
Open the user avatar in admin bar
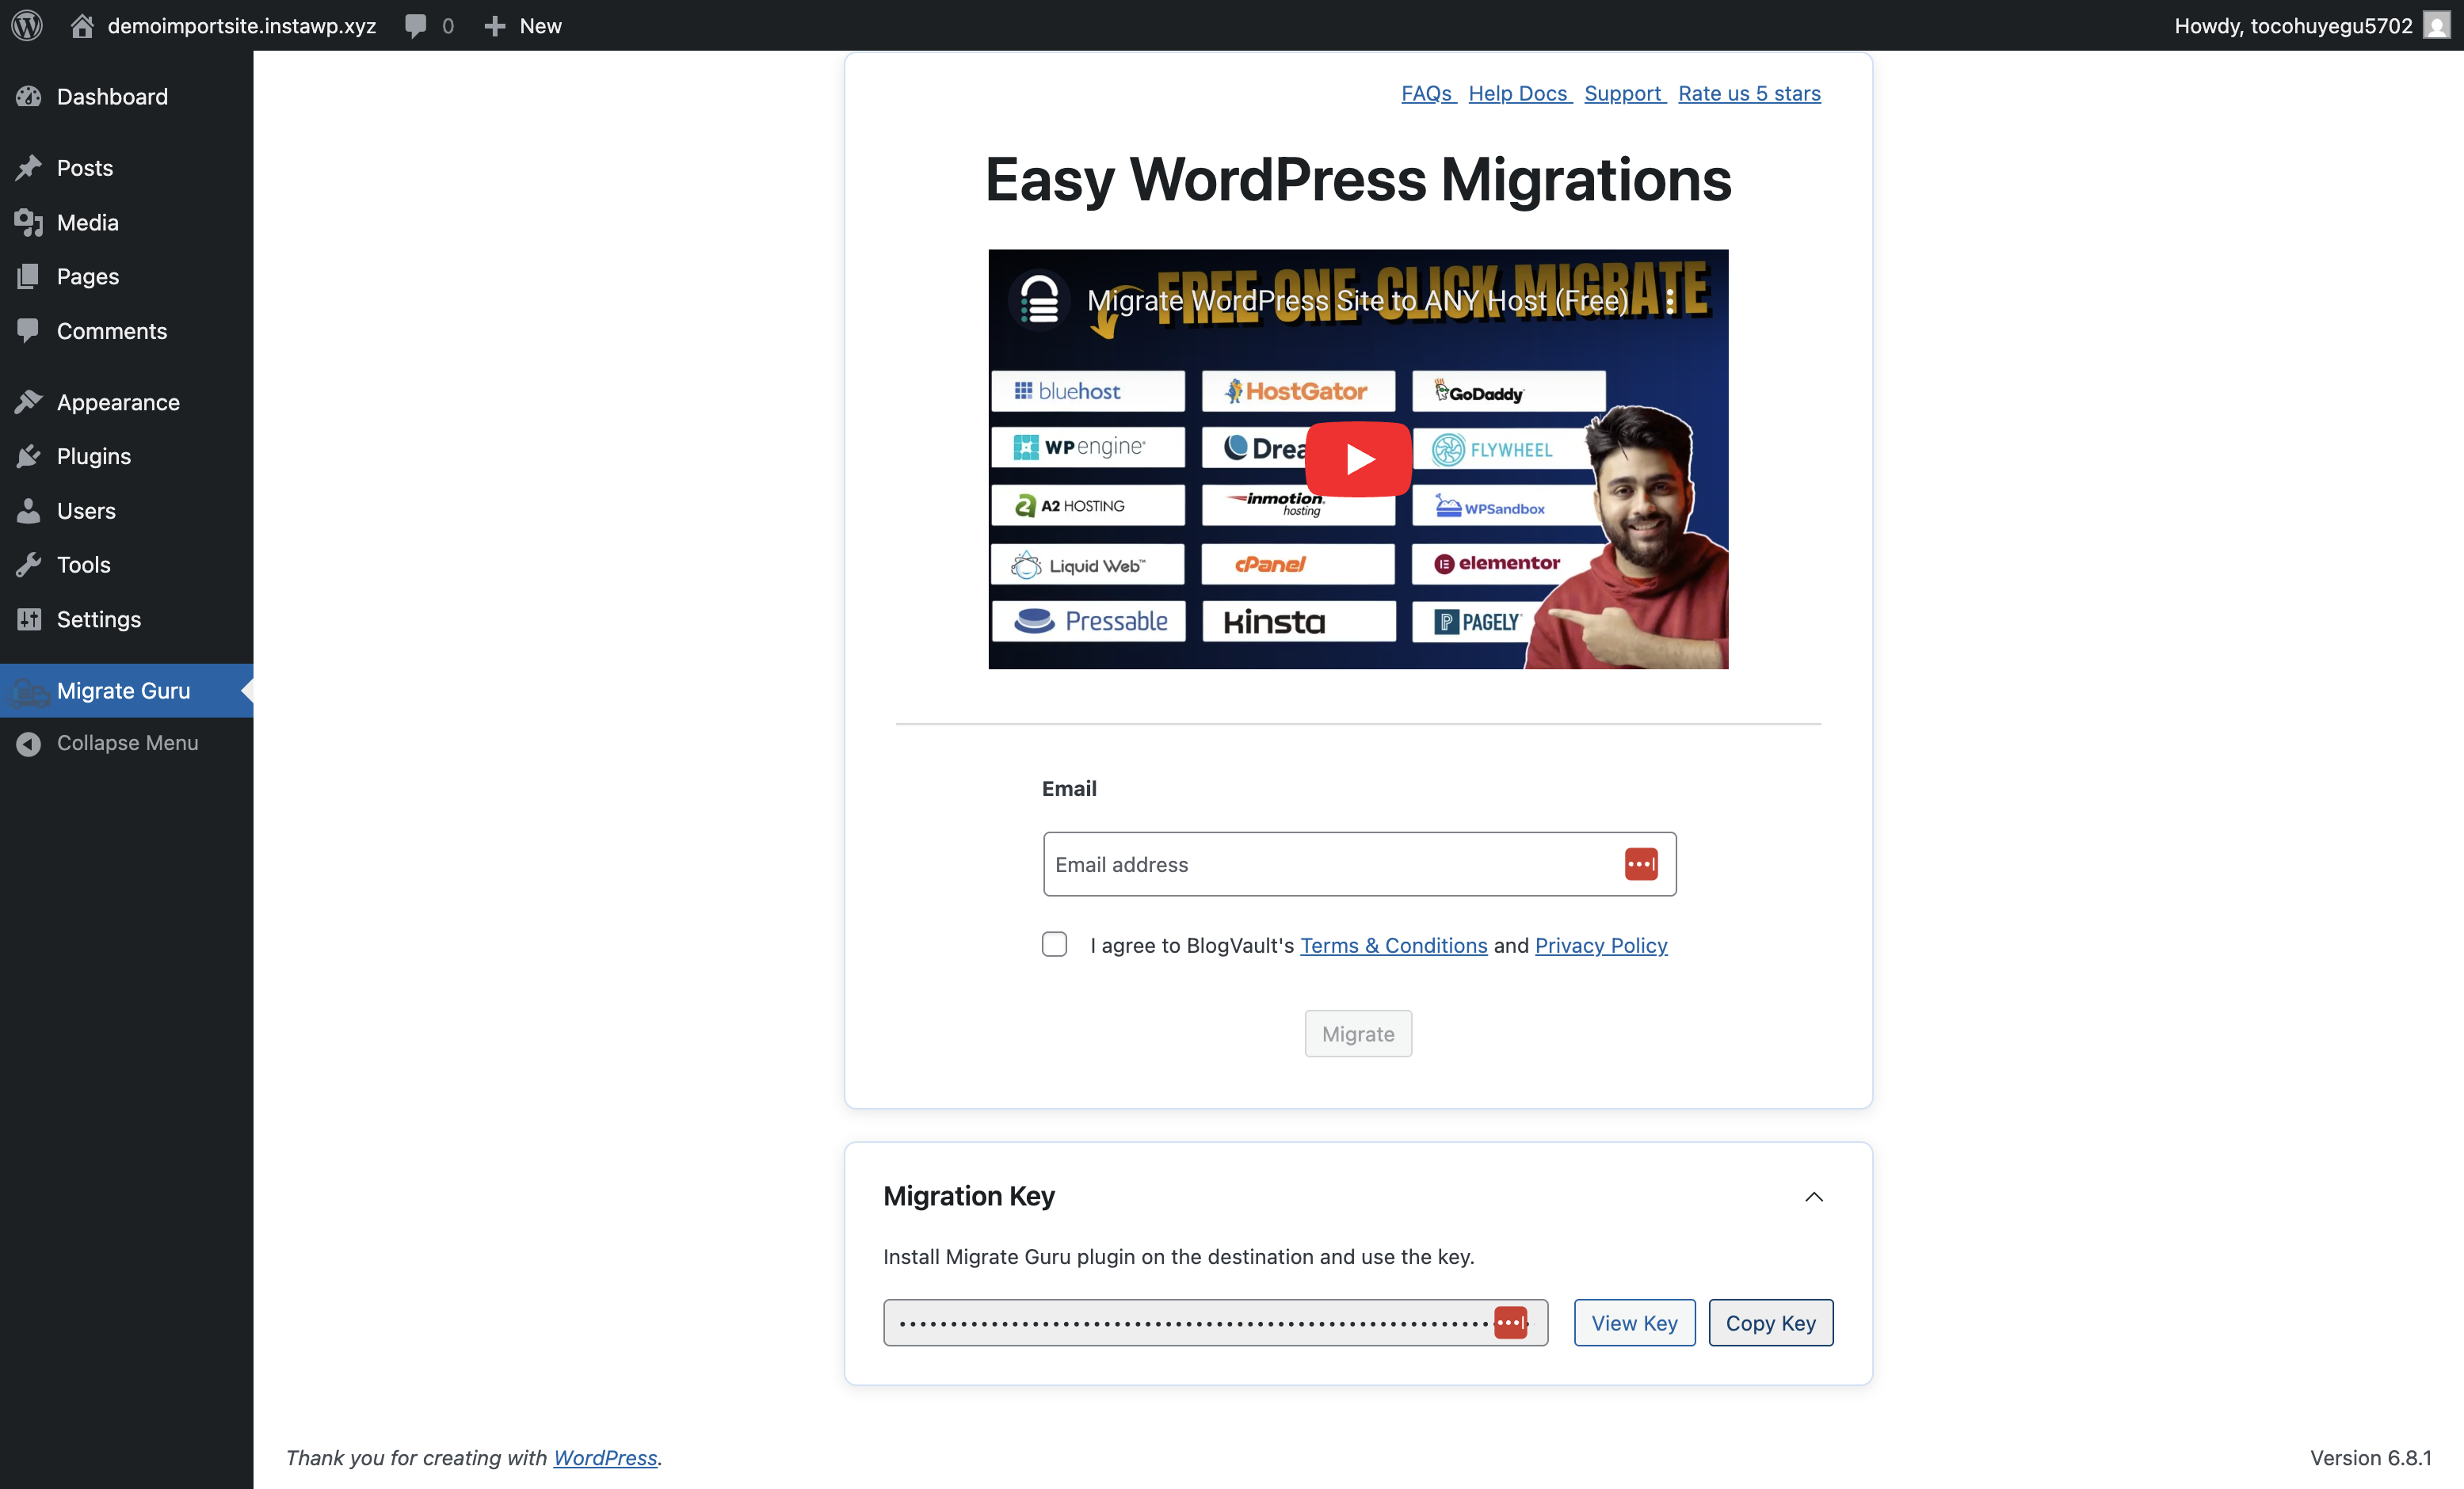coord(2437,25)
